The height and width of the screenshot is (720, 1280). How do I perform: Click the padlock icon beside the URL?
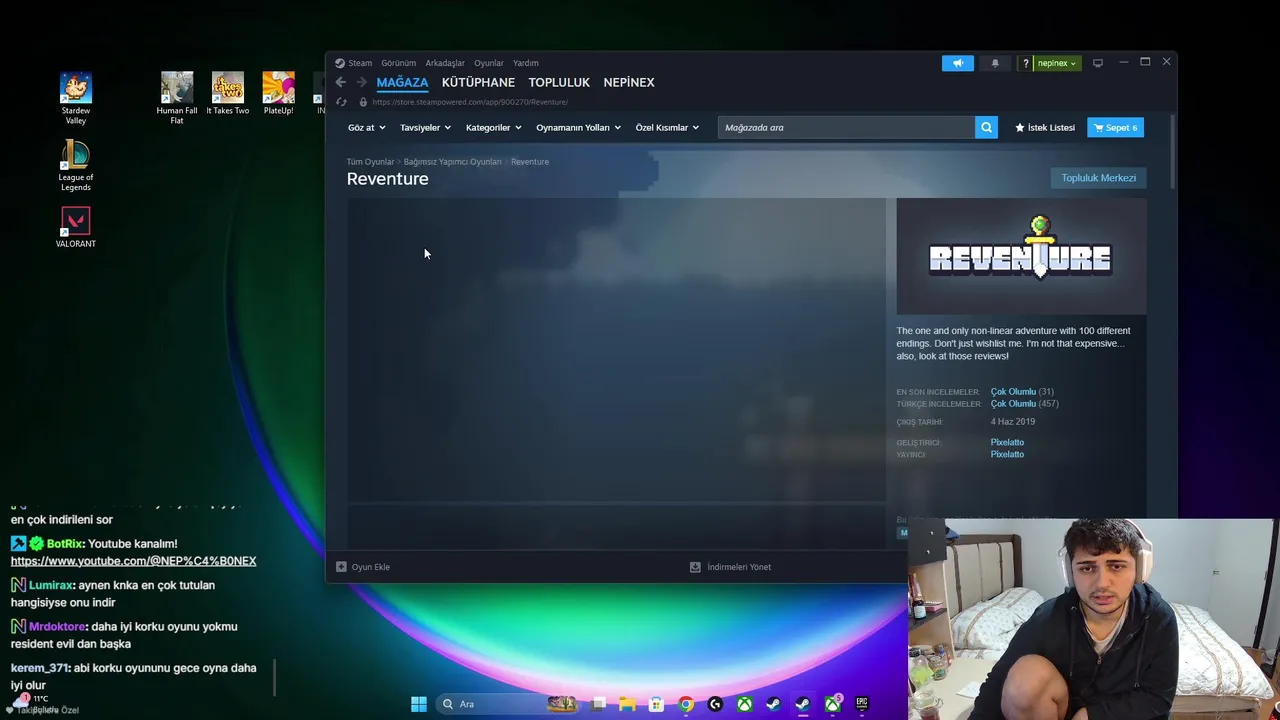click(363, 102)
